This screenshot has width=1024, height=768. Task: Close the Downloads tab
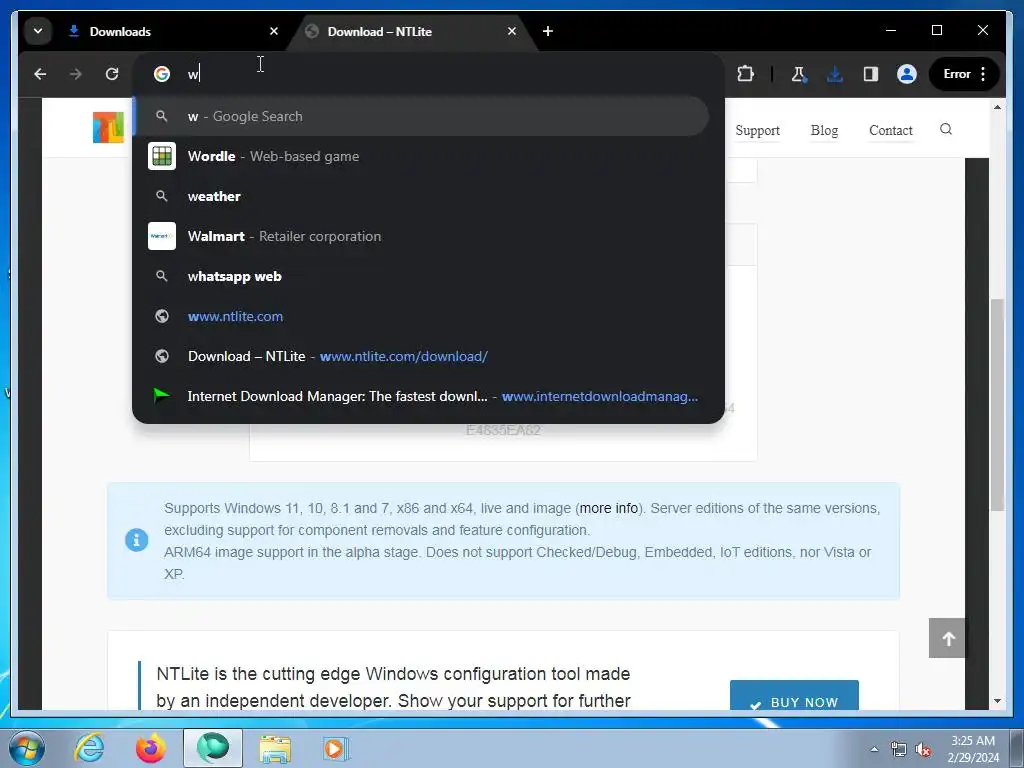pyautogui.click(x=274, y=31)
